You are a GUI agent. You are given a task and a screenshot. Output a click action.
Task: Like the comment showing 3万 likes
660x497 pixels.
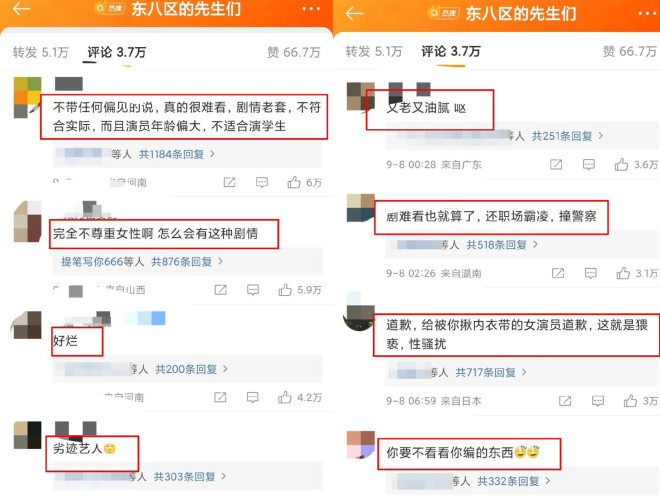[x=630, y=401]
